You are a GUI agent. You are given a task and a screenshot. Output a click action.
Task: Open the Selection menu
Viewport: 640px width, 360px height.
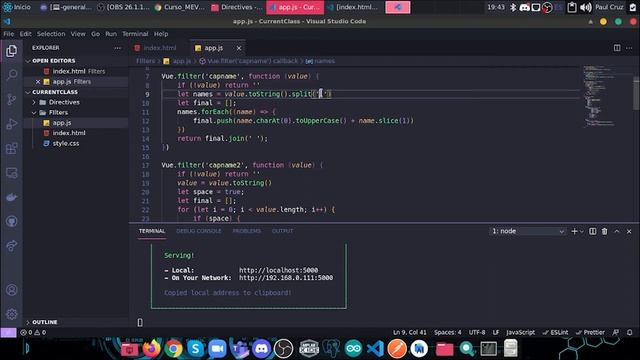point(51,34)
